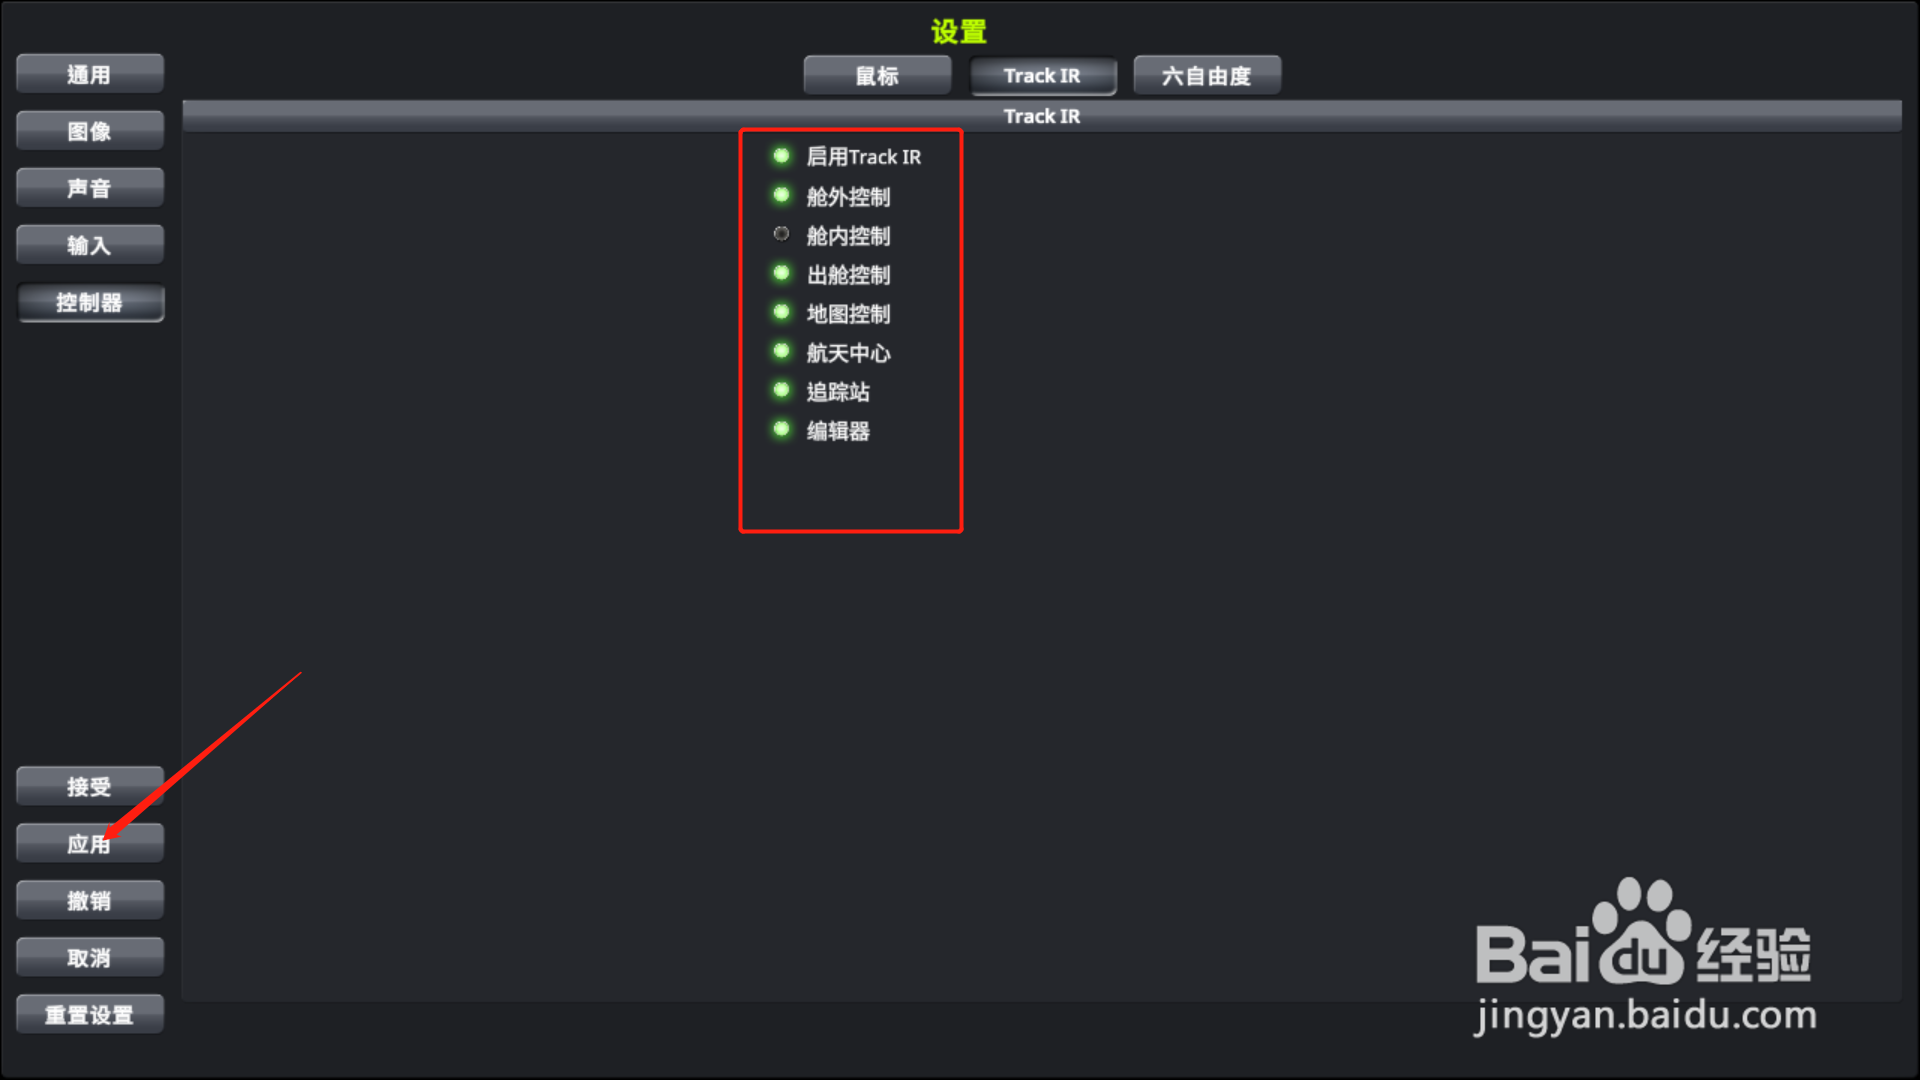Viewport: 1920px width, 1080px height.
Task: Open 输入 settings category
Action: 90,246
